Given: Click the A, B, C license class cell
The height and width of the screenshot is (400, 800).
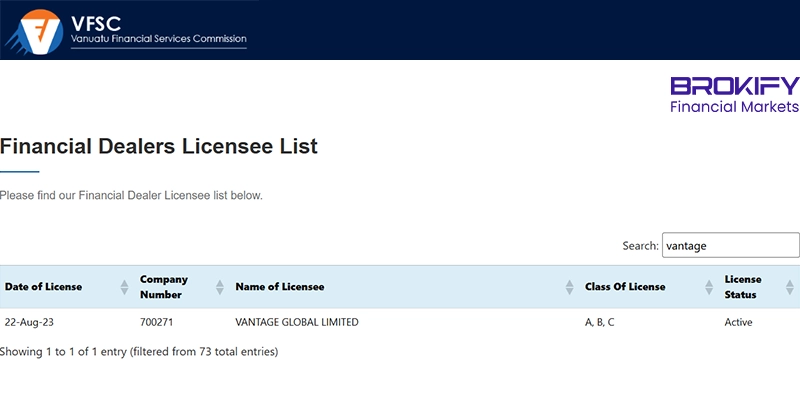Looking at the screenshot, I should [600, 322].
